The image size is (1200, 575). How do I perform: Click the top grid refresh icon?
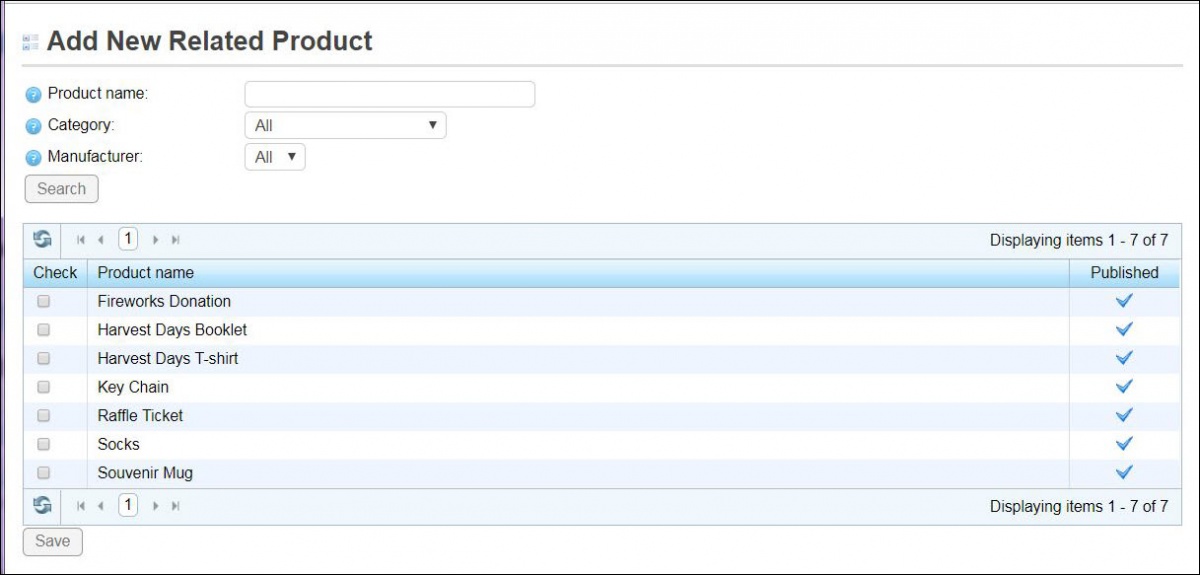click(42, 240)
